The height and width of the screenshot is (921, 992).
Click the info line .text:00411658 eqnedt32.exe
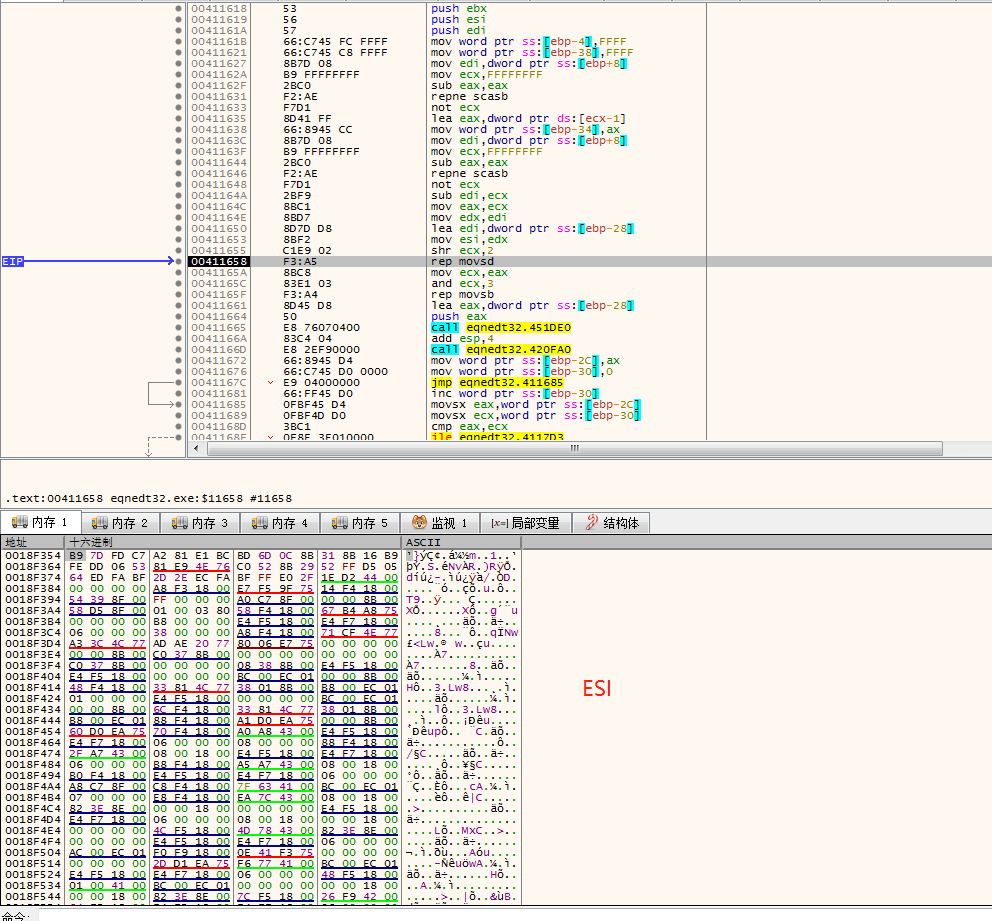tap(149, 498)
